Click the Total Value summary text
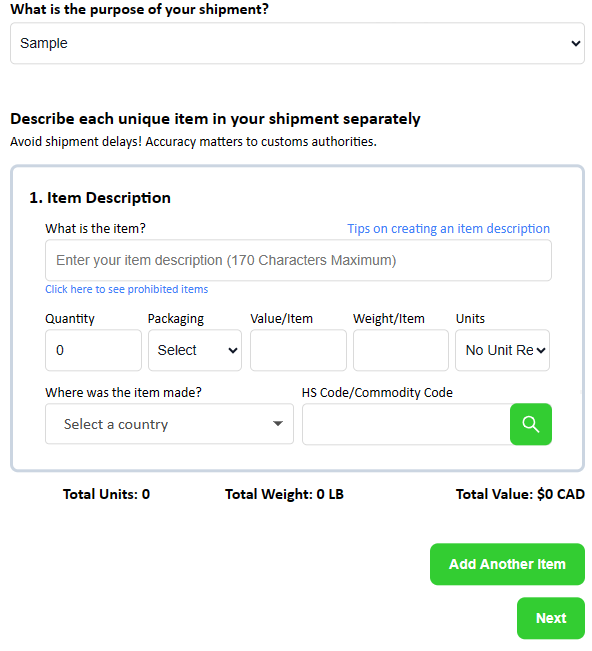Screen dimensions: 592x651 (x=520, y=494)
